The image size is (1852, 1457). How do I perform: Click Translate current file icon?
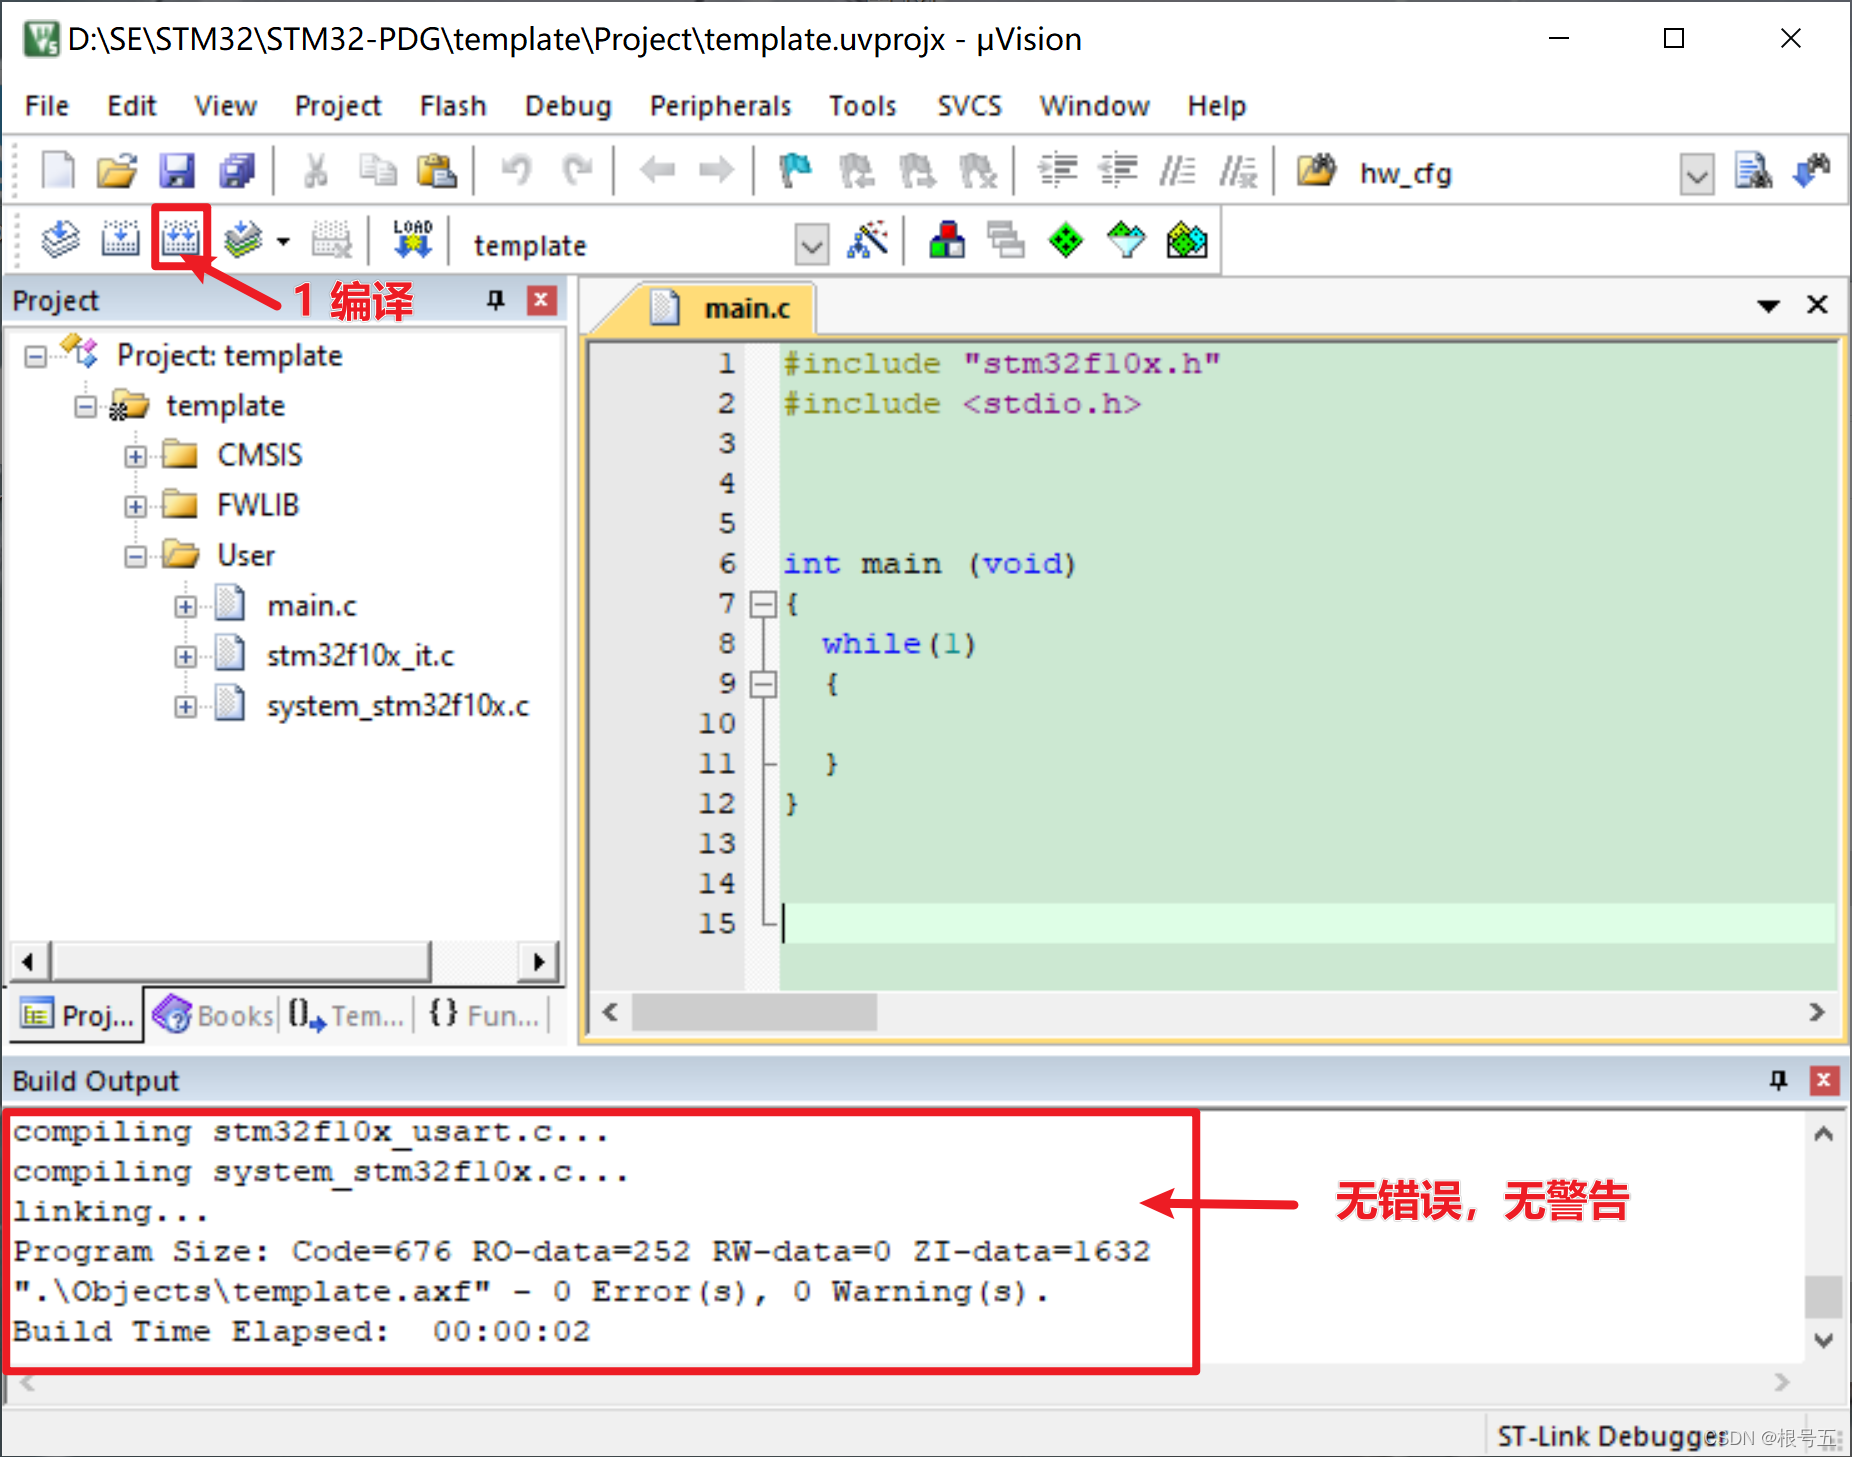(60, 240)
